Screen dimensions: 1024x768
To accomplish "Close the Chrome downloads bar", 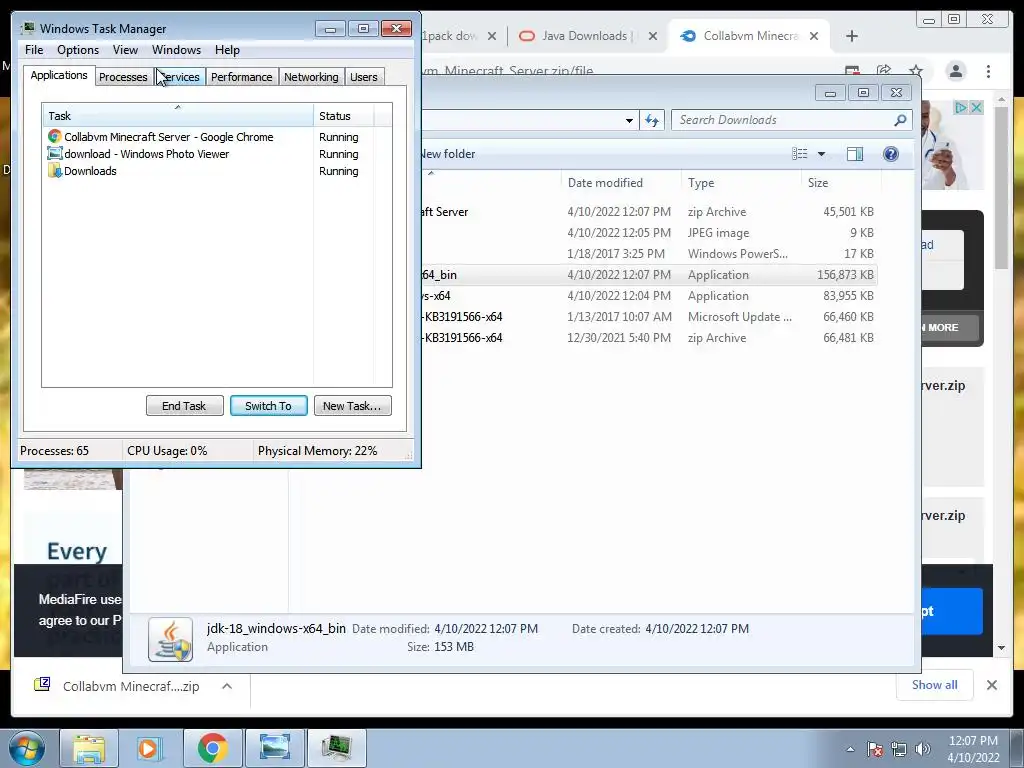I will tap(991, 685).
